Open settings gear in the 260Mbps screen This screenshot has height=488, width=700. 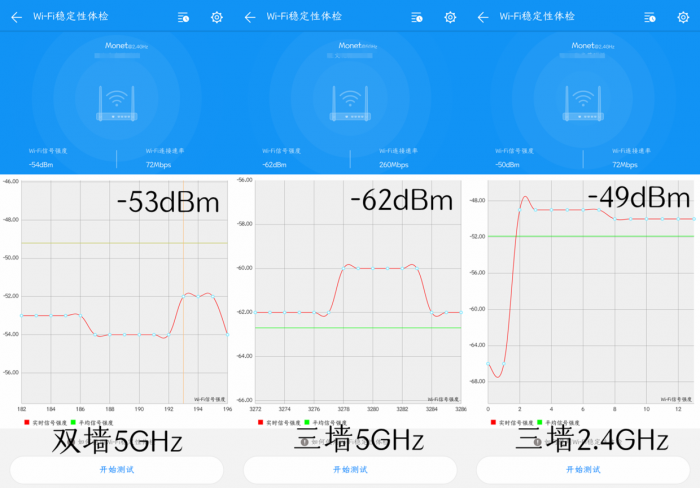(450, 17)
